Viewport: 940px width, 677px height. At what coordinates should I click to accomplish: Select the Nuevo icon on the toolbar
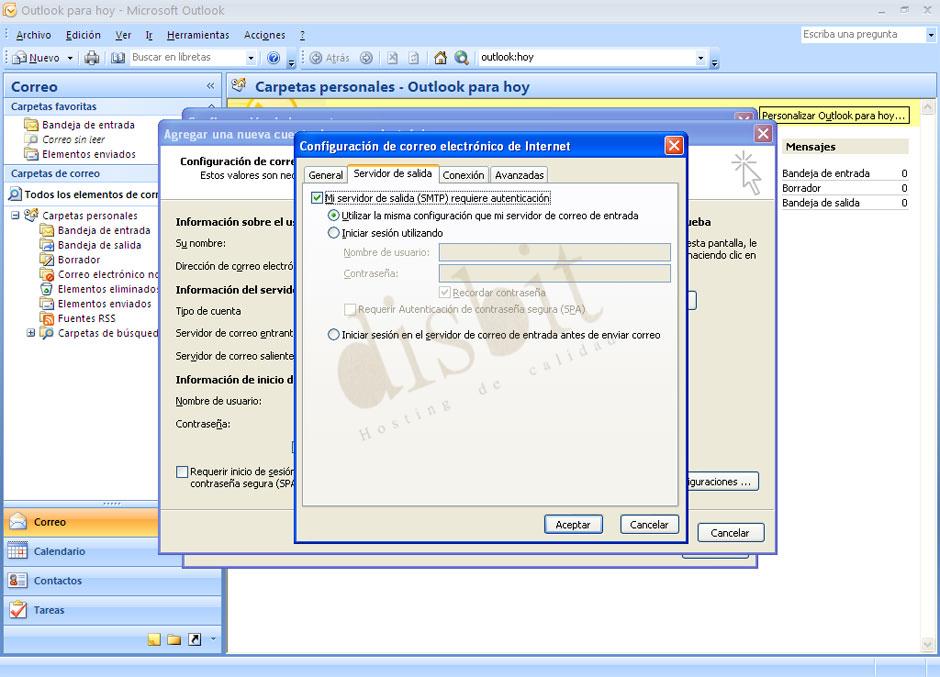tap(21, 57)
